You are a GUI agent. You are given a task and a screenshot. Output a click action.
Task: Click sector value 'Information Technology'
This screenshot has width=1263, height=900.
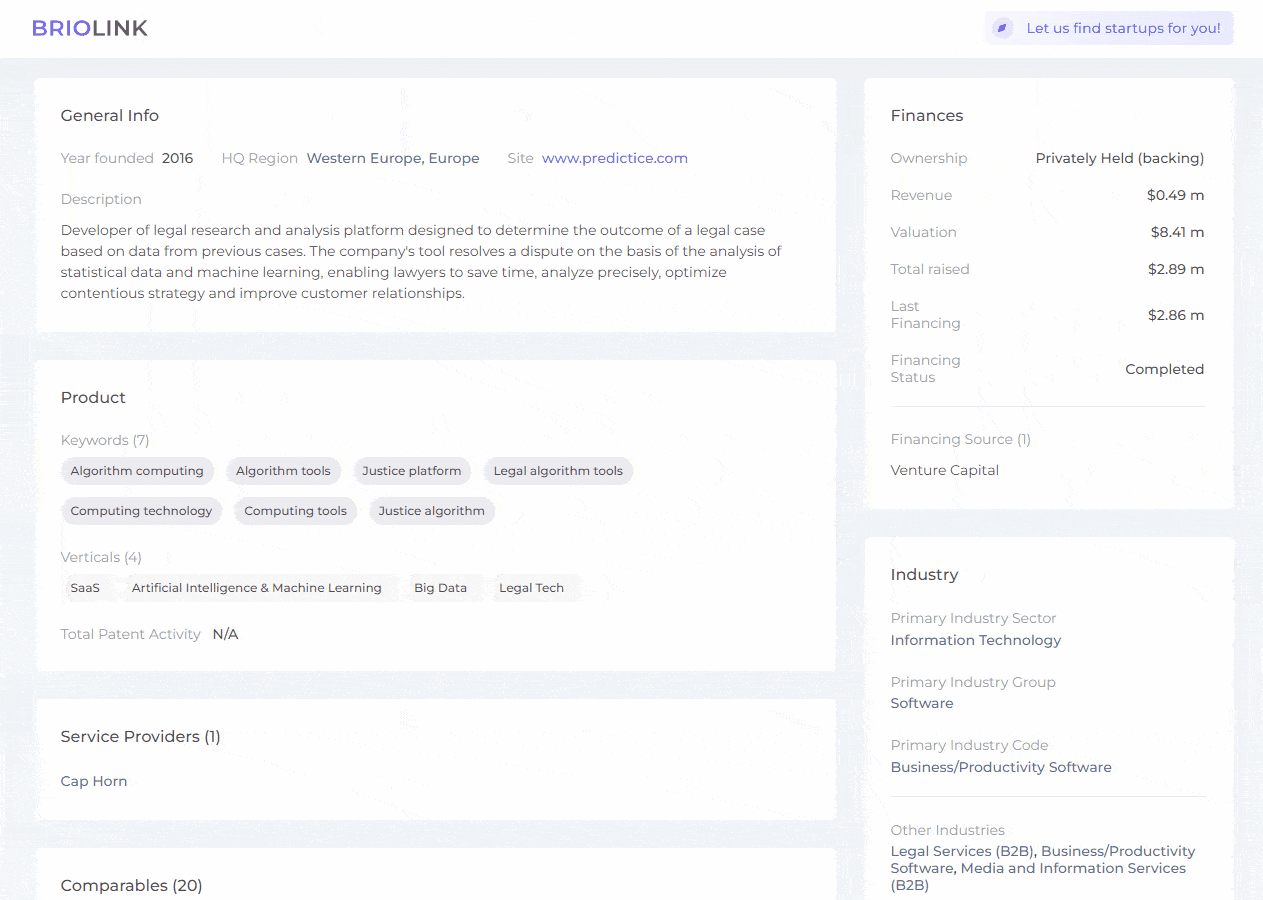point(976,640)
